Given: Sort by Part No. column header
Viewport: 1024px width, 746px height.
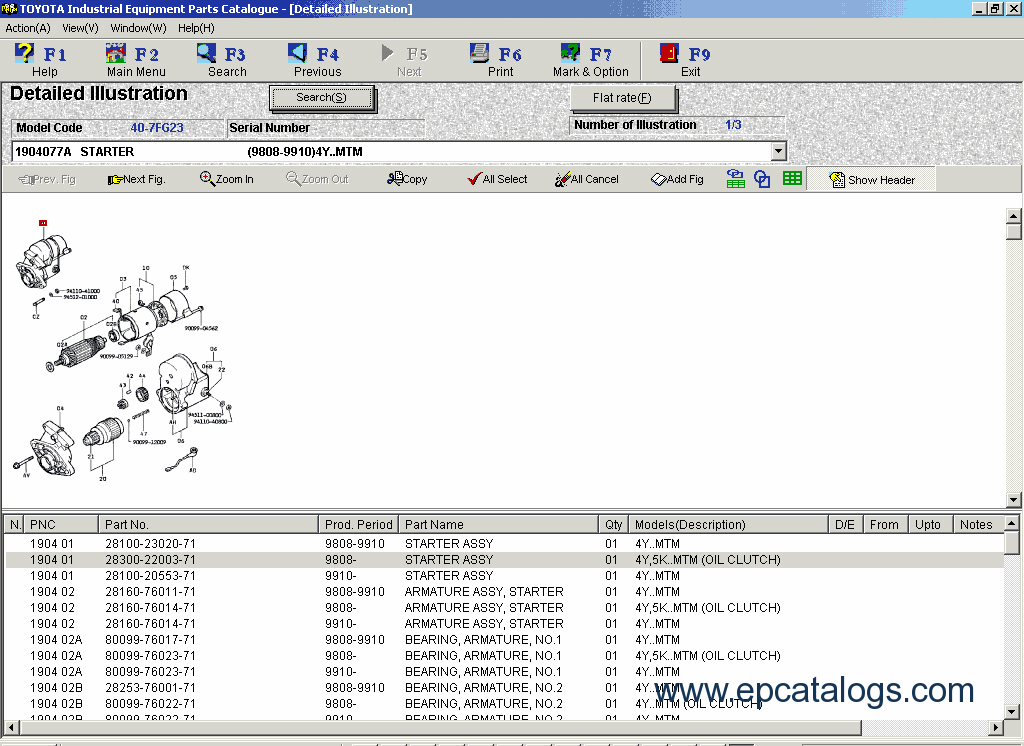Looking at the screenshot, I should [x=209, y=525].
